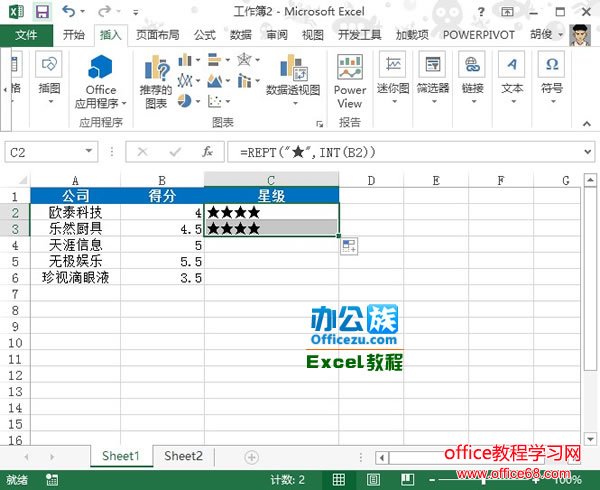Click the Redo arrow icon
This screenshot has width=600, height=490.
point(104,11)
